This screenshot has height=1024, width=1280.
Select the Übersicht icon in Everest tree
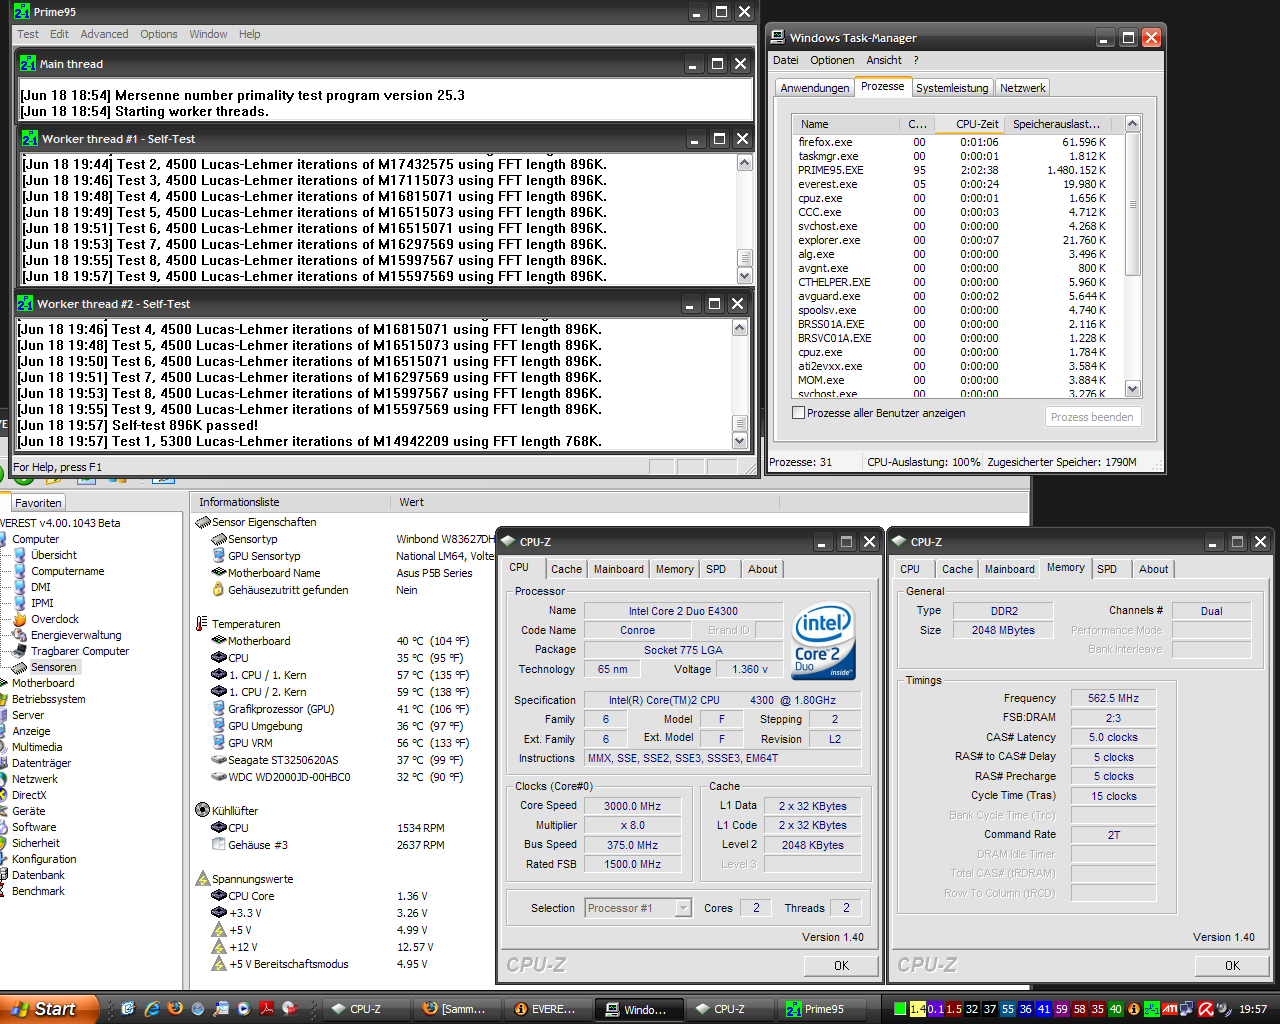click(x=20, y=555)
